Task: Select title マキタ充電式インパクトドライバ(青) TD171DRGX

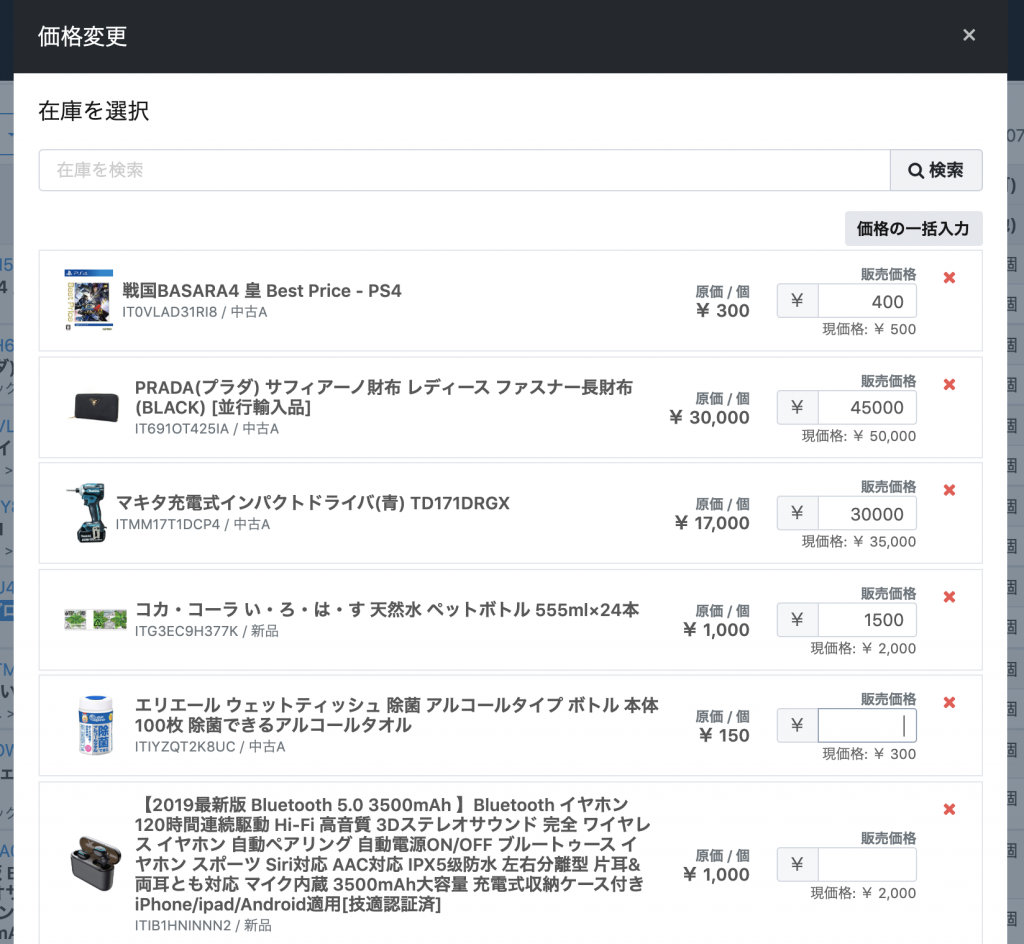Action: click(x=312, y=503)
